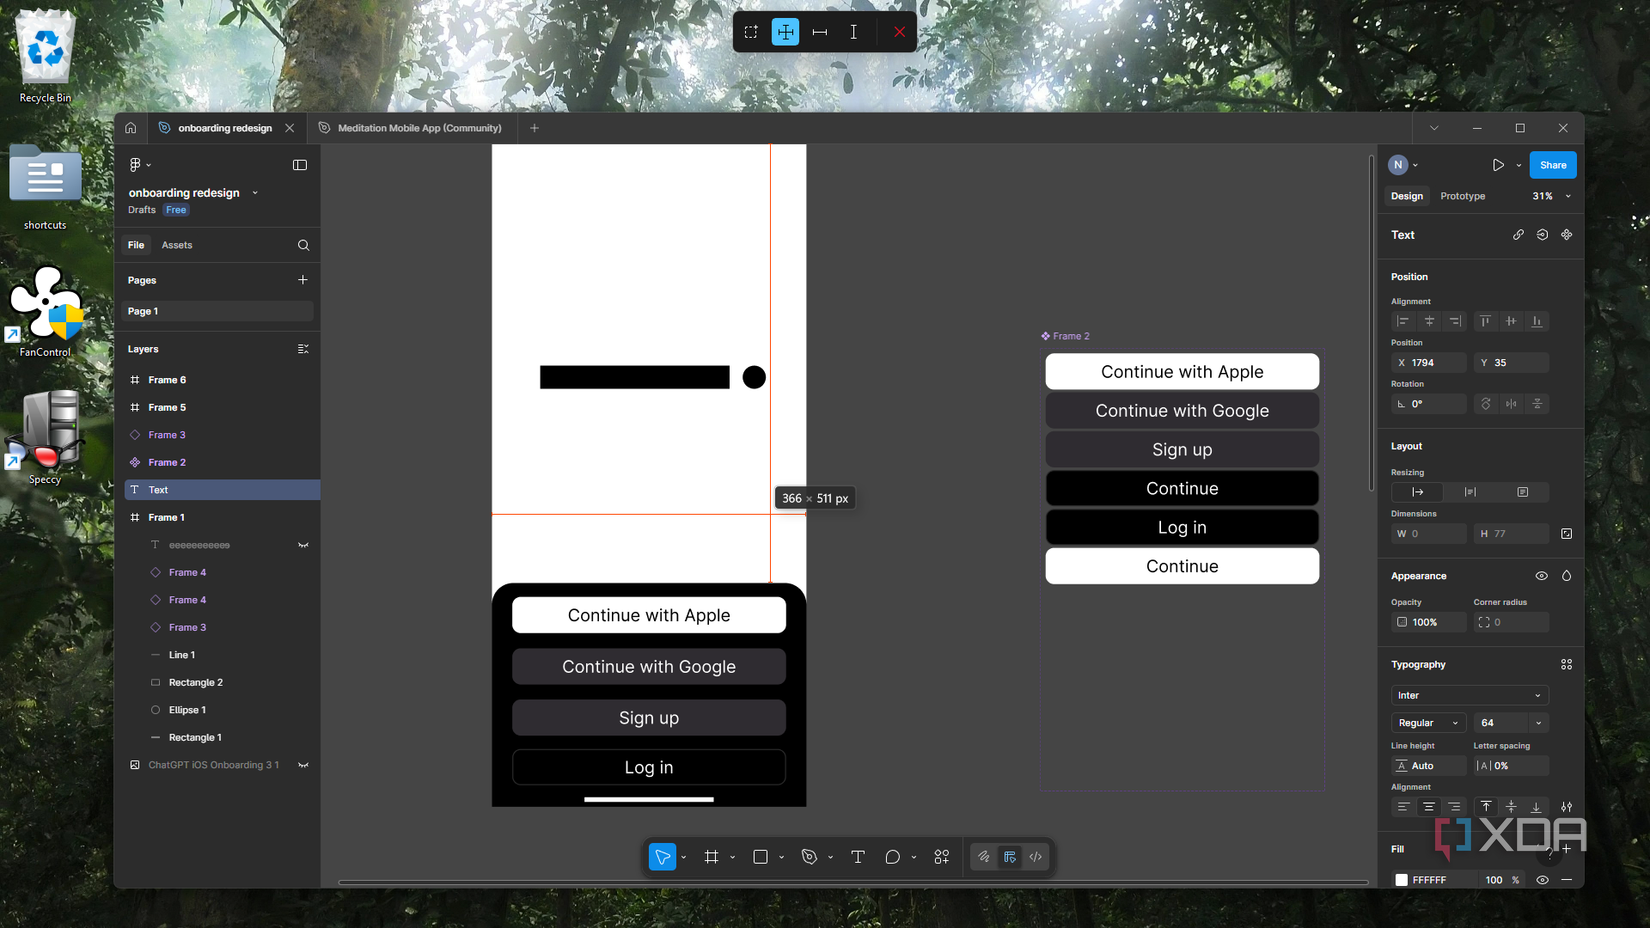Switch to Design tab
1650x928 pixels.
(1407, 196)
